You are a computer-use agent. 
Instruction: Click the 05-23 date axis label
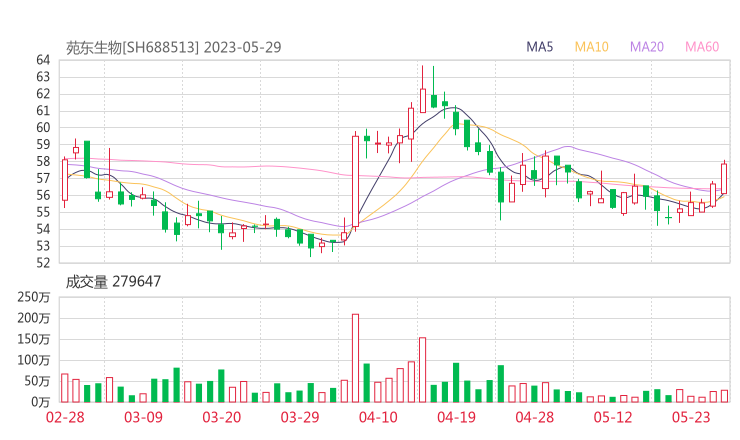691,417
